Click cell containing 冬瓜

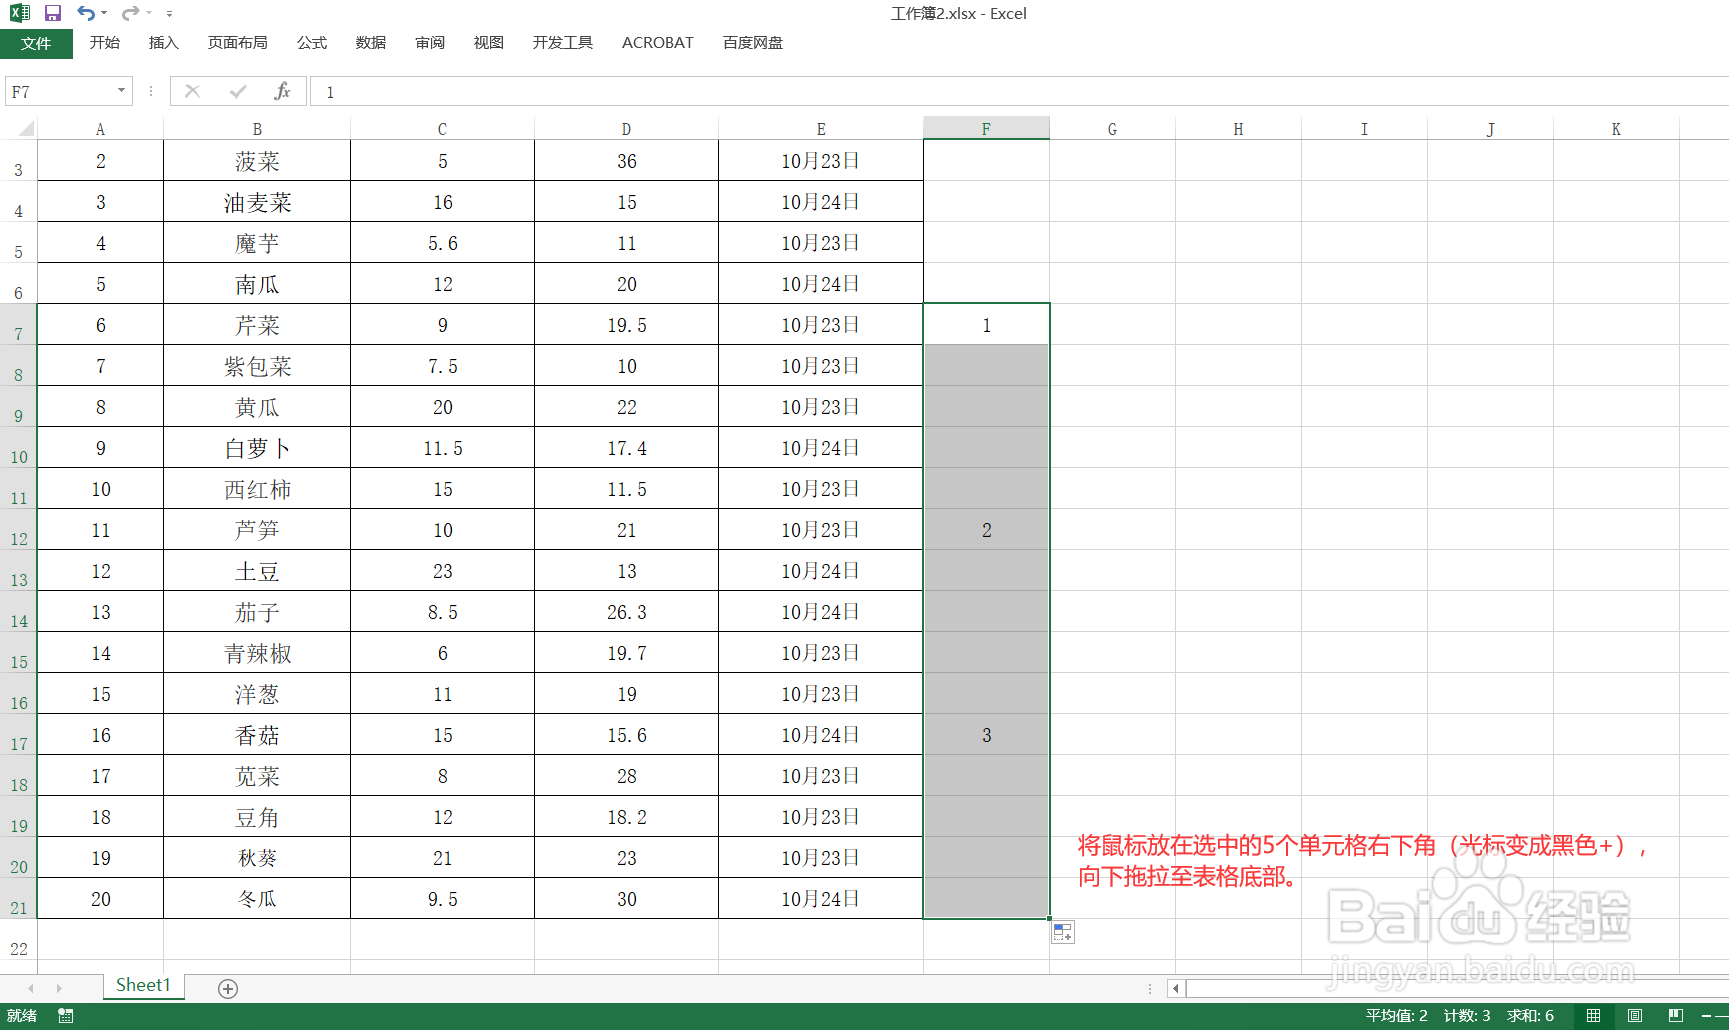[257, 899]
